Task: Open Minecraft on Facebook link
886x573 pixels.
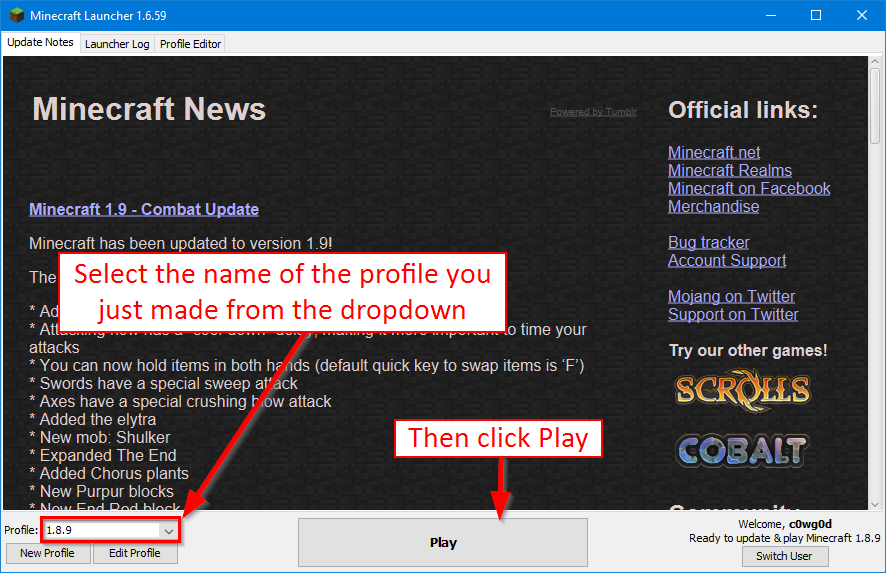Action: [x=749, y=189]
